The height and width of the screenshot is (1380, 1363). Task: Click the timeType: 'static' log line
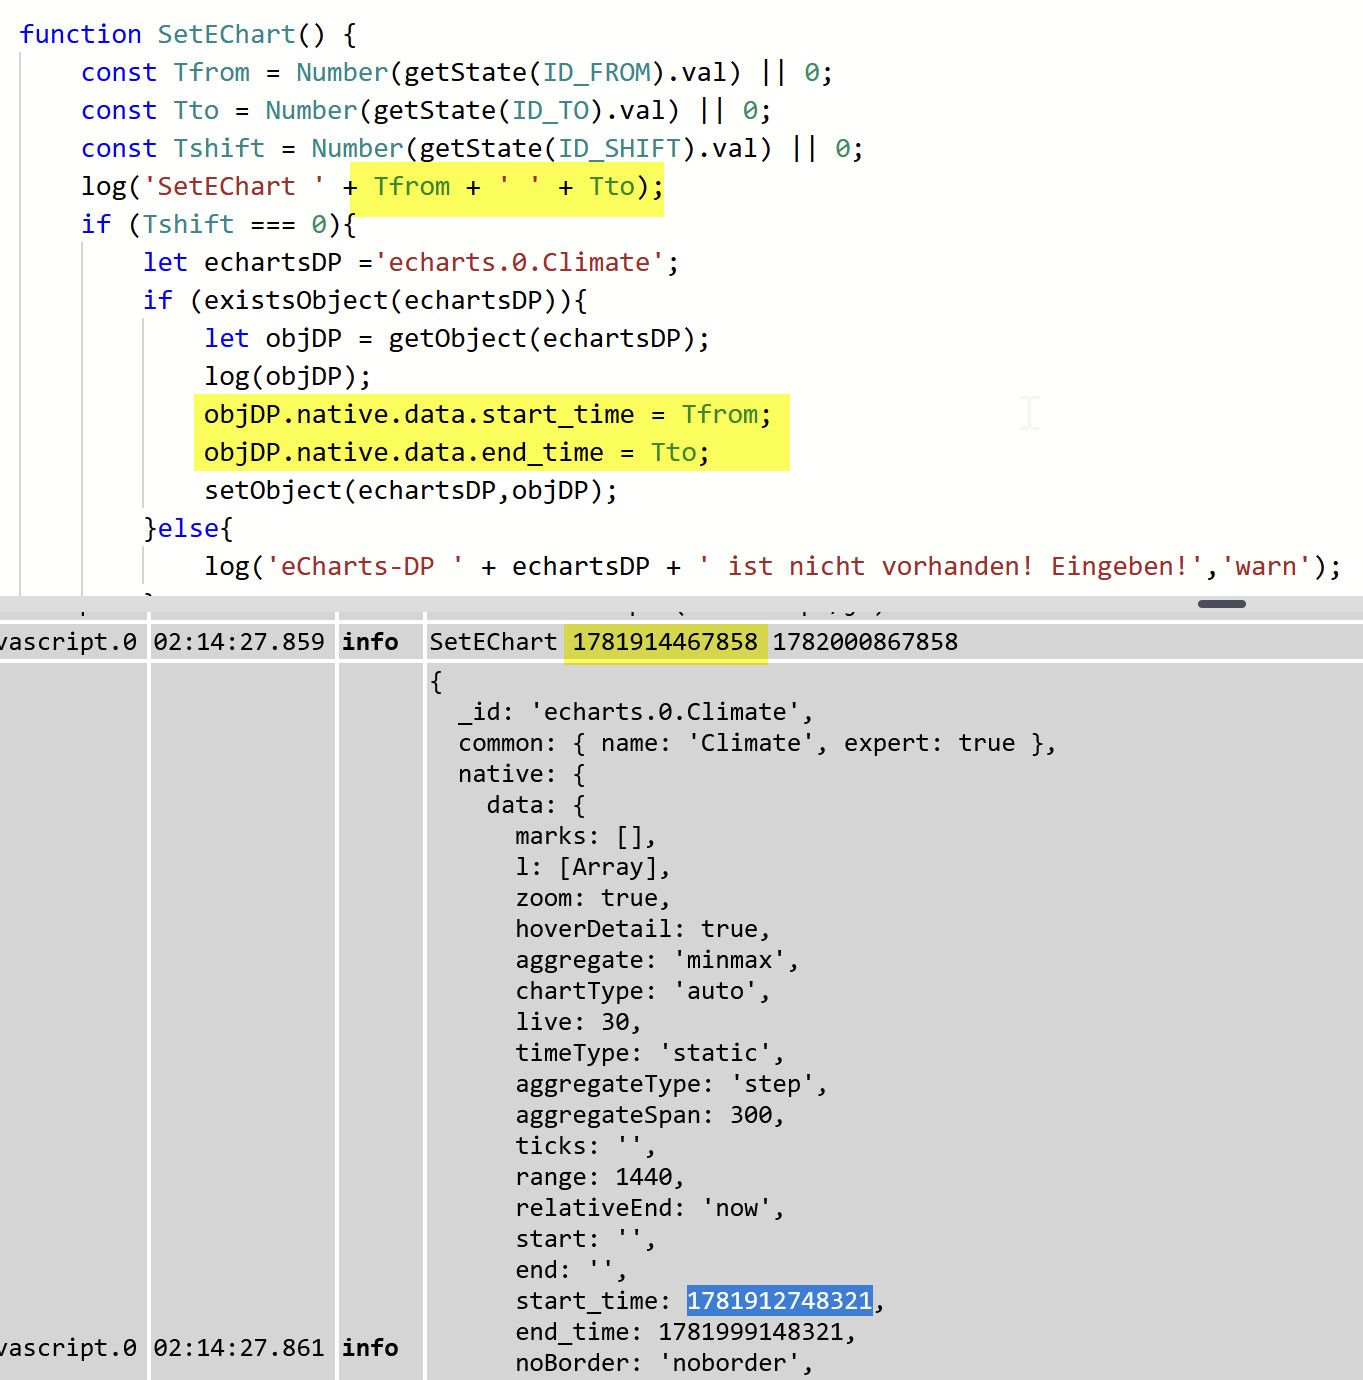pos(650,1053)
